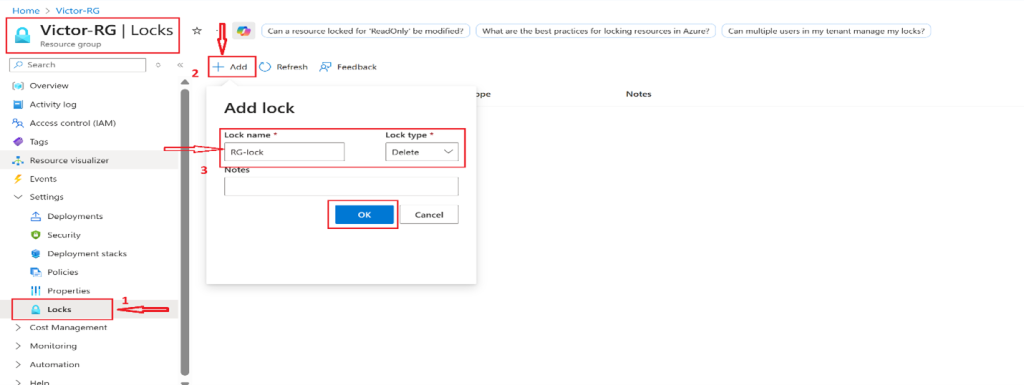The width and height of the screenshot is (1024, 385).
Task: Click the Feedback button label
Action: (357, 67)
